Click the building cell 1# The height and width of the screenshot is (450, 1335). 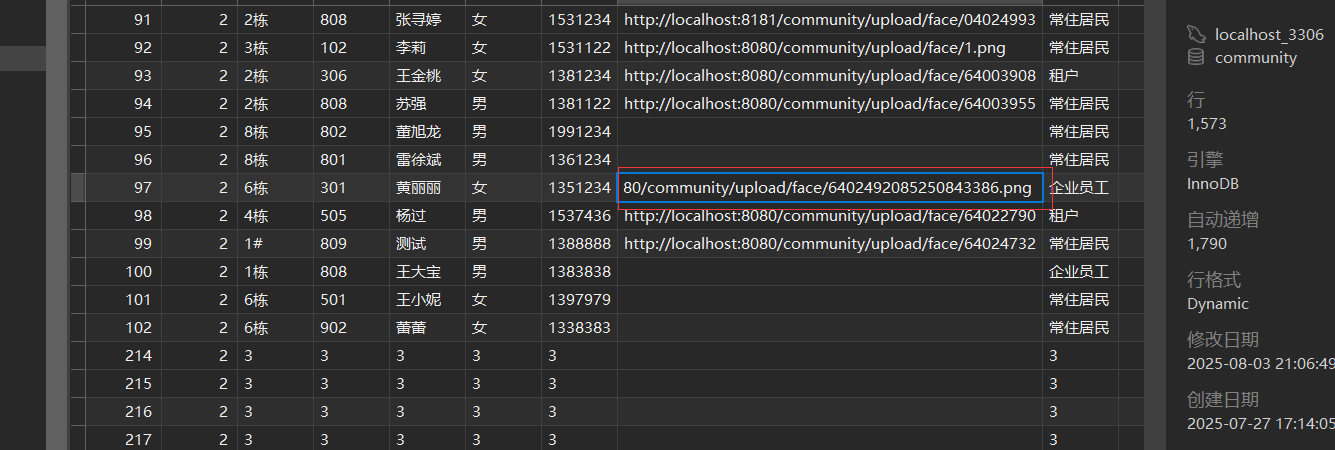[x=275, y=244]
